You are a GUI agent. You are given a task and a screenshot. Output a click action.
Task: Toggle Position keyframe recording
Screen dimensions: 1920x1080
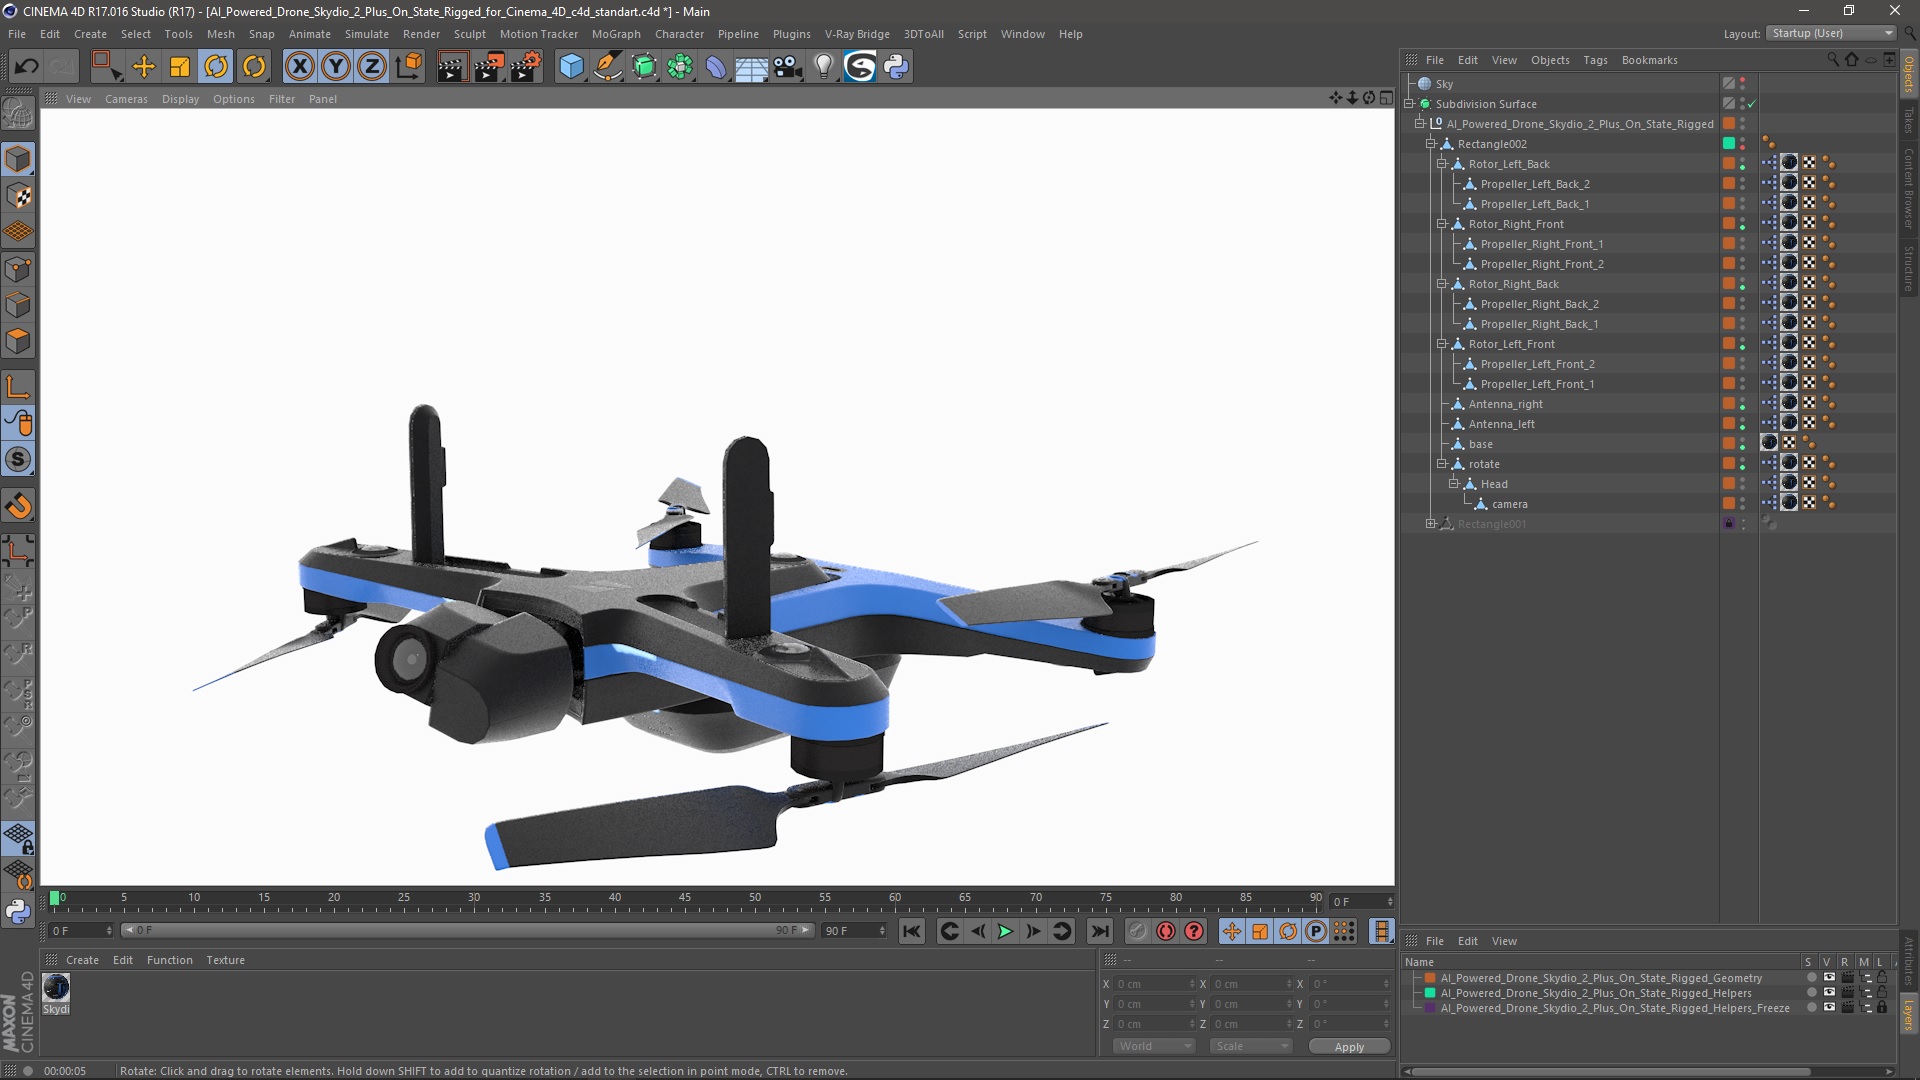[1231, 932]
